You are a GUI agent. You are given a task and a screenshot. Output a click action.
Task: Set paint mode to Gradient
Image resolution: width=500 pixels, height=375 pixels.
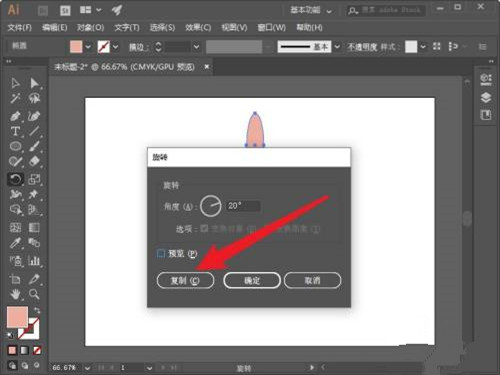[24, 350]
